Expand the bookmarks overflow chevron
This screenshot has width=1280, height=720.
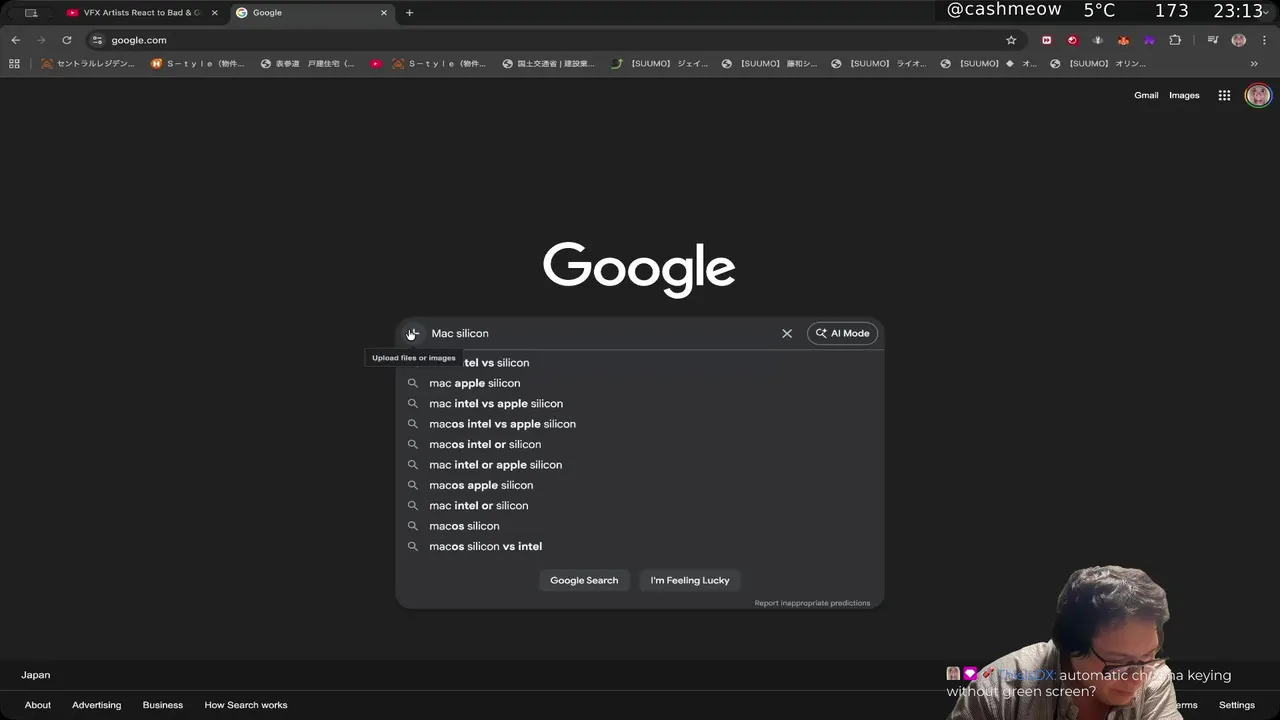pos(1254,63)
